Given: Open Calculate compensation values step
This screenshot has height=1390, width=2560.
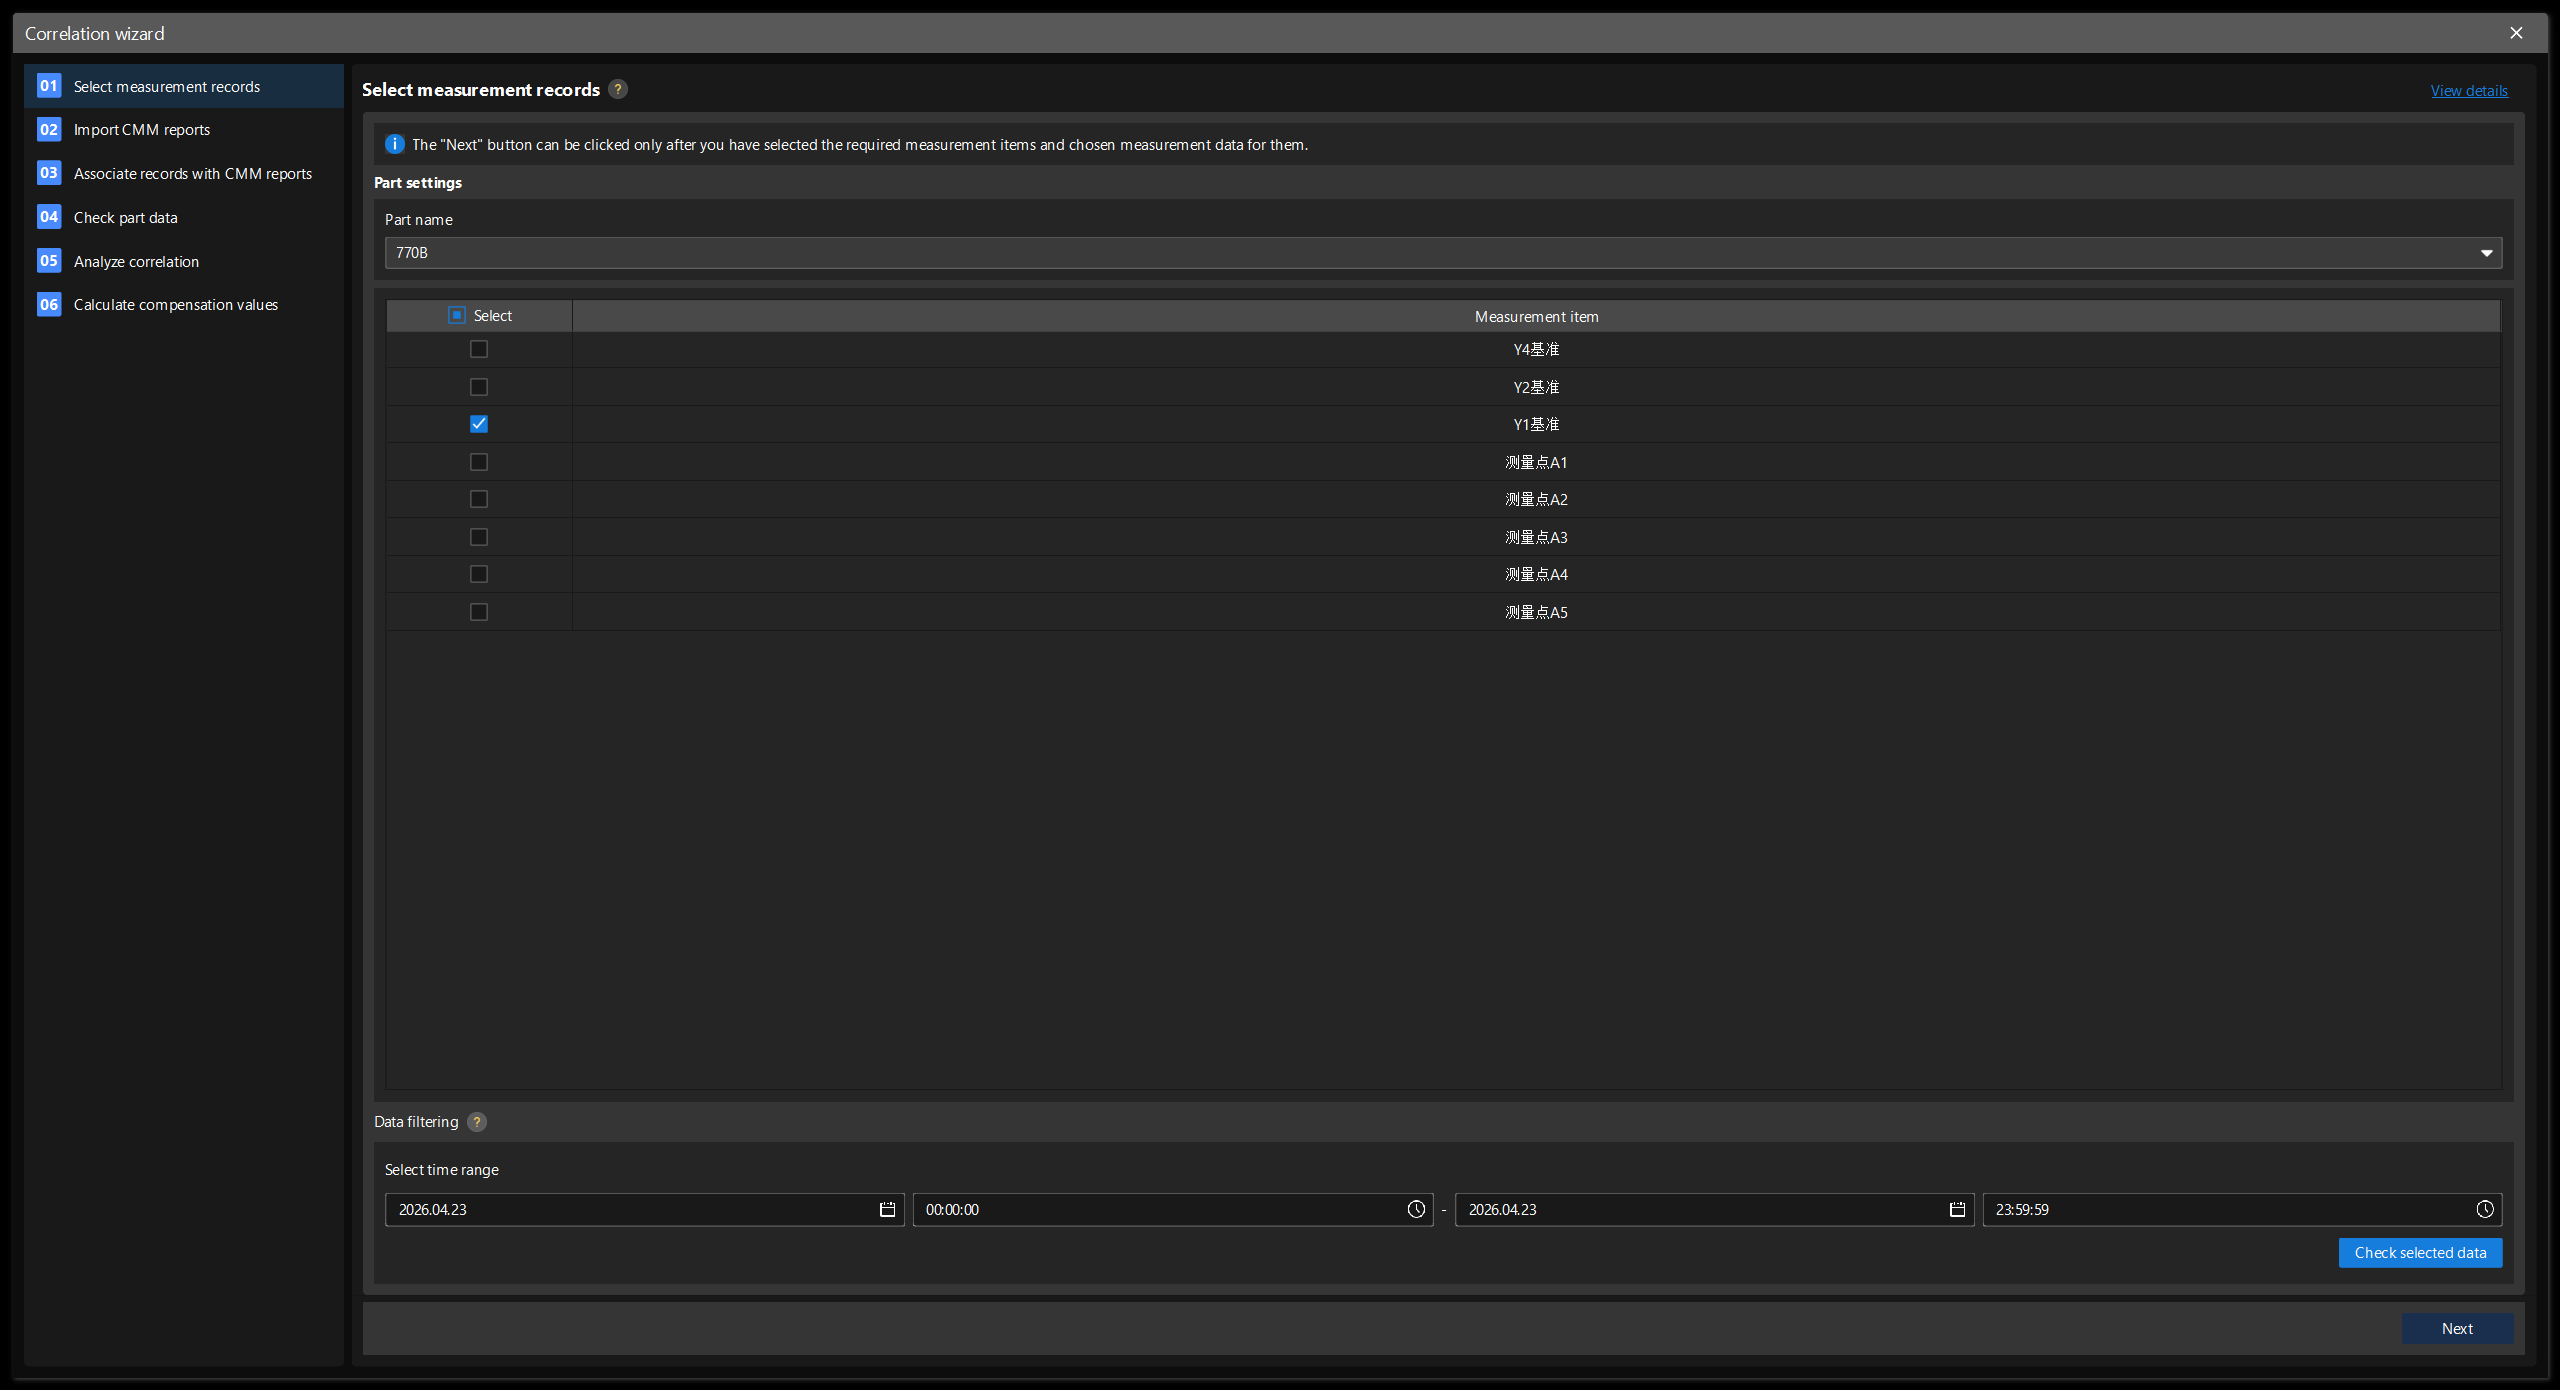Looking at the screenshot, I should point(176,305).
